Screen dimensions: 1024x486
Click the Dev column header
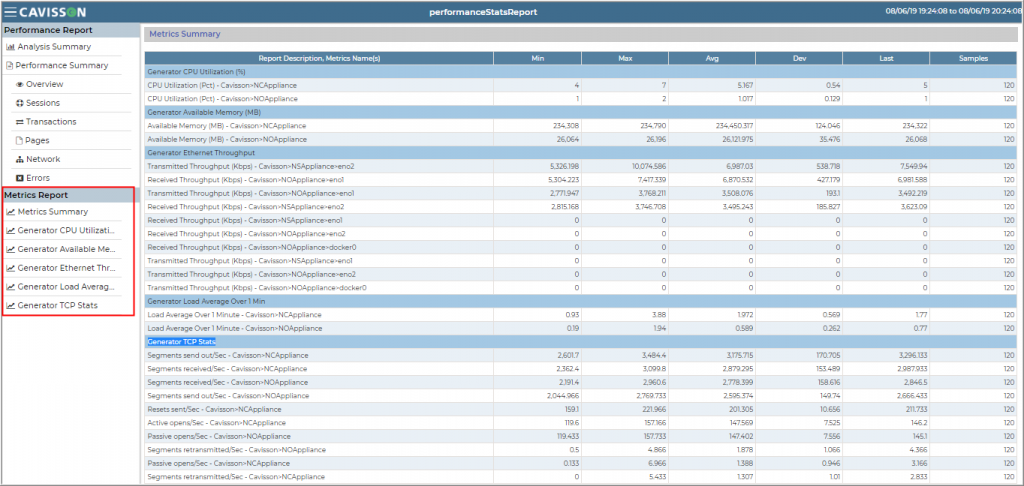click(799, 58)
